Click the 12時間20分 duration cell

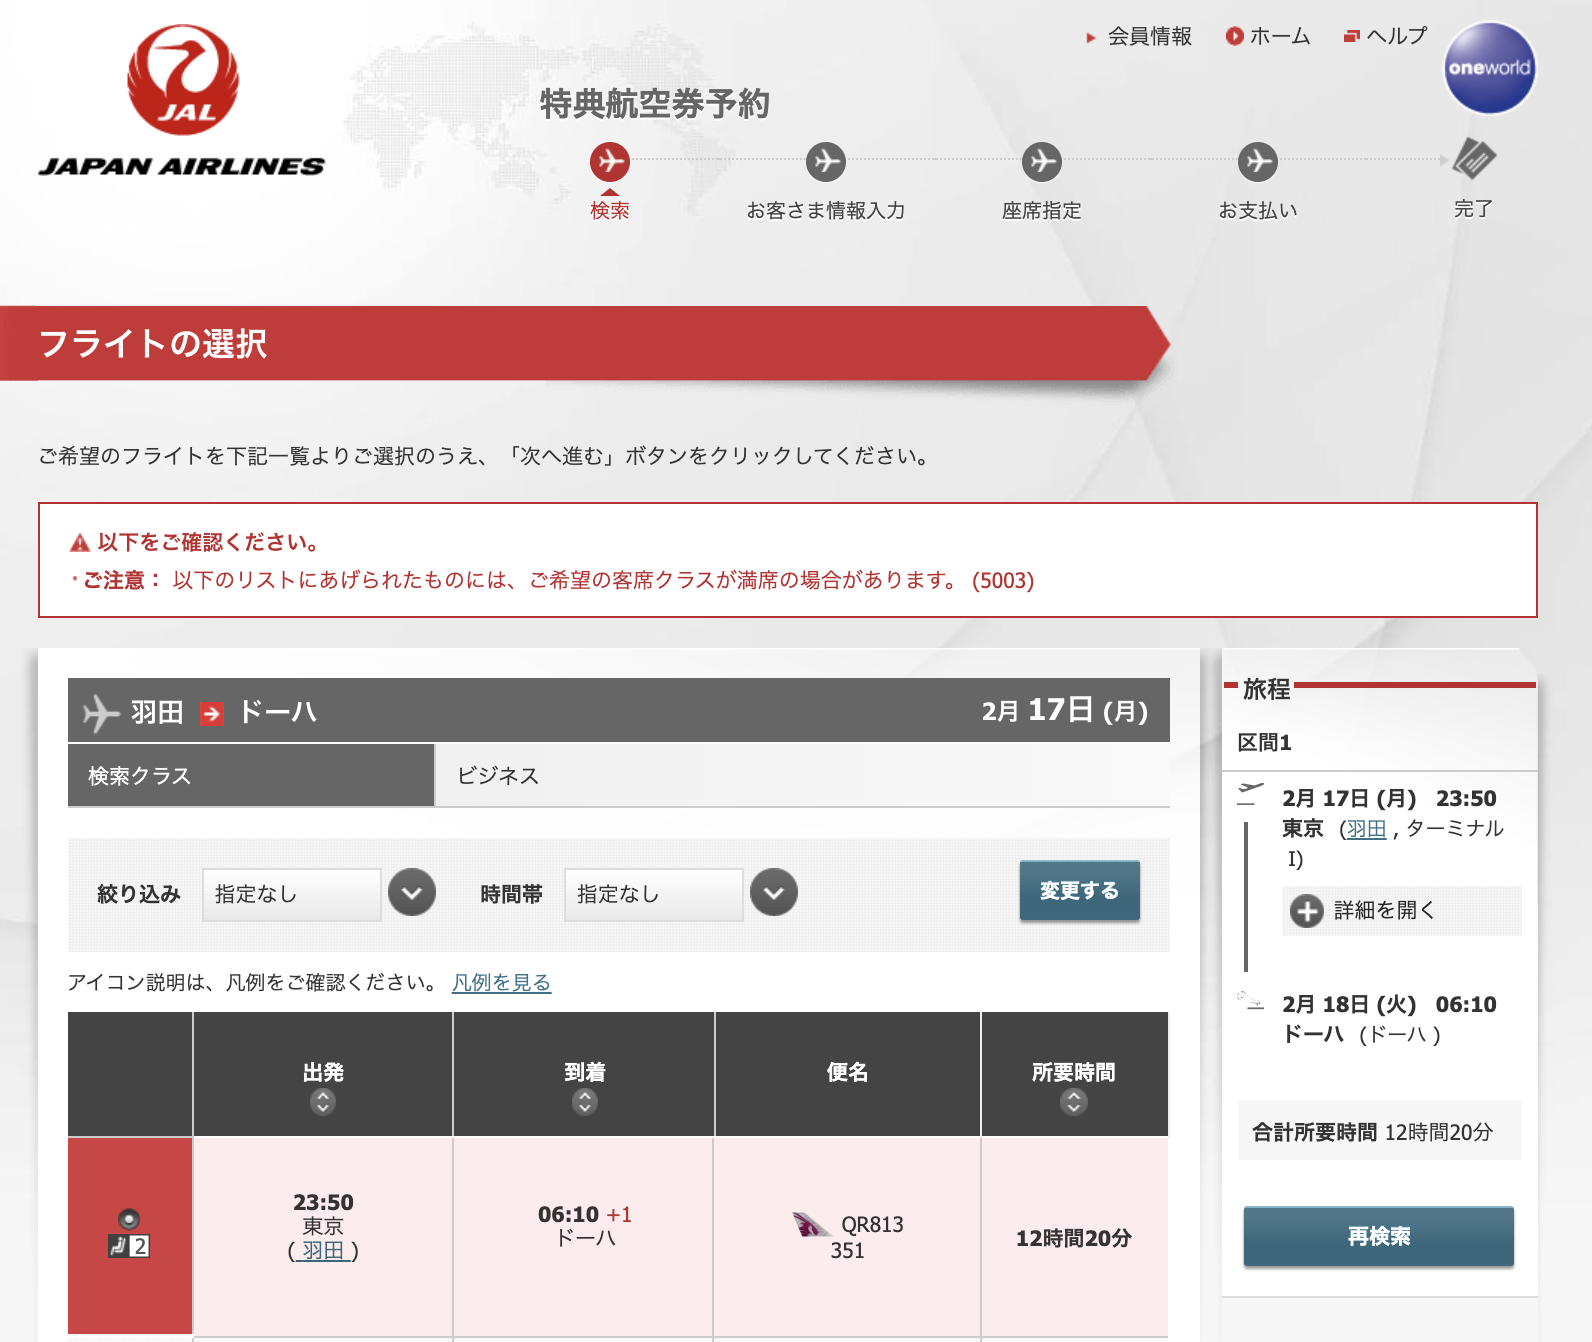(x=1074, y=1238)
